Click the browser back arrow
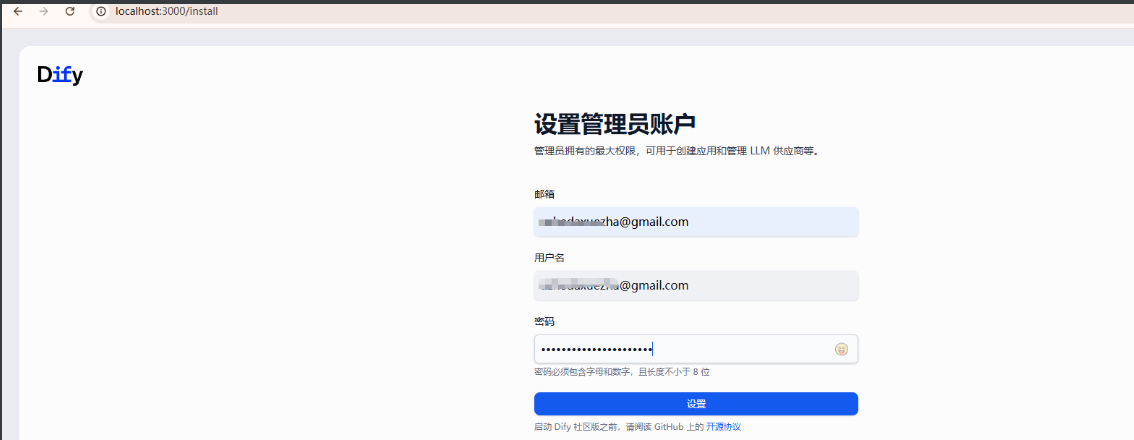 tap(18, 12)
